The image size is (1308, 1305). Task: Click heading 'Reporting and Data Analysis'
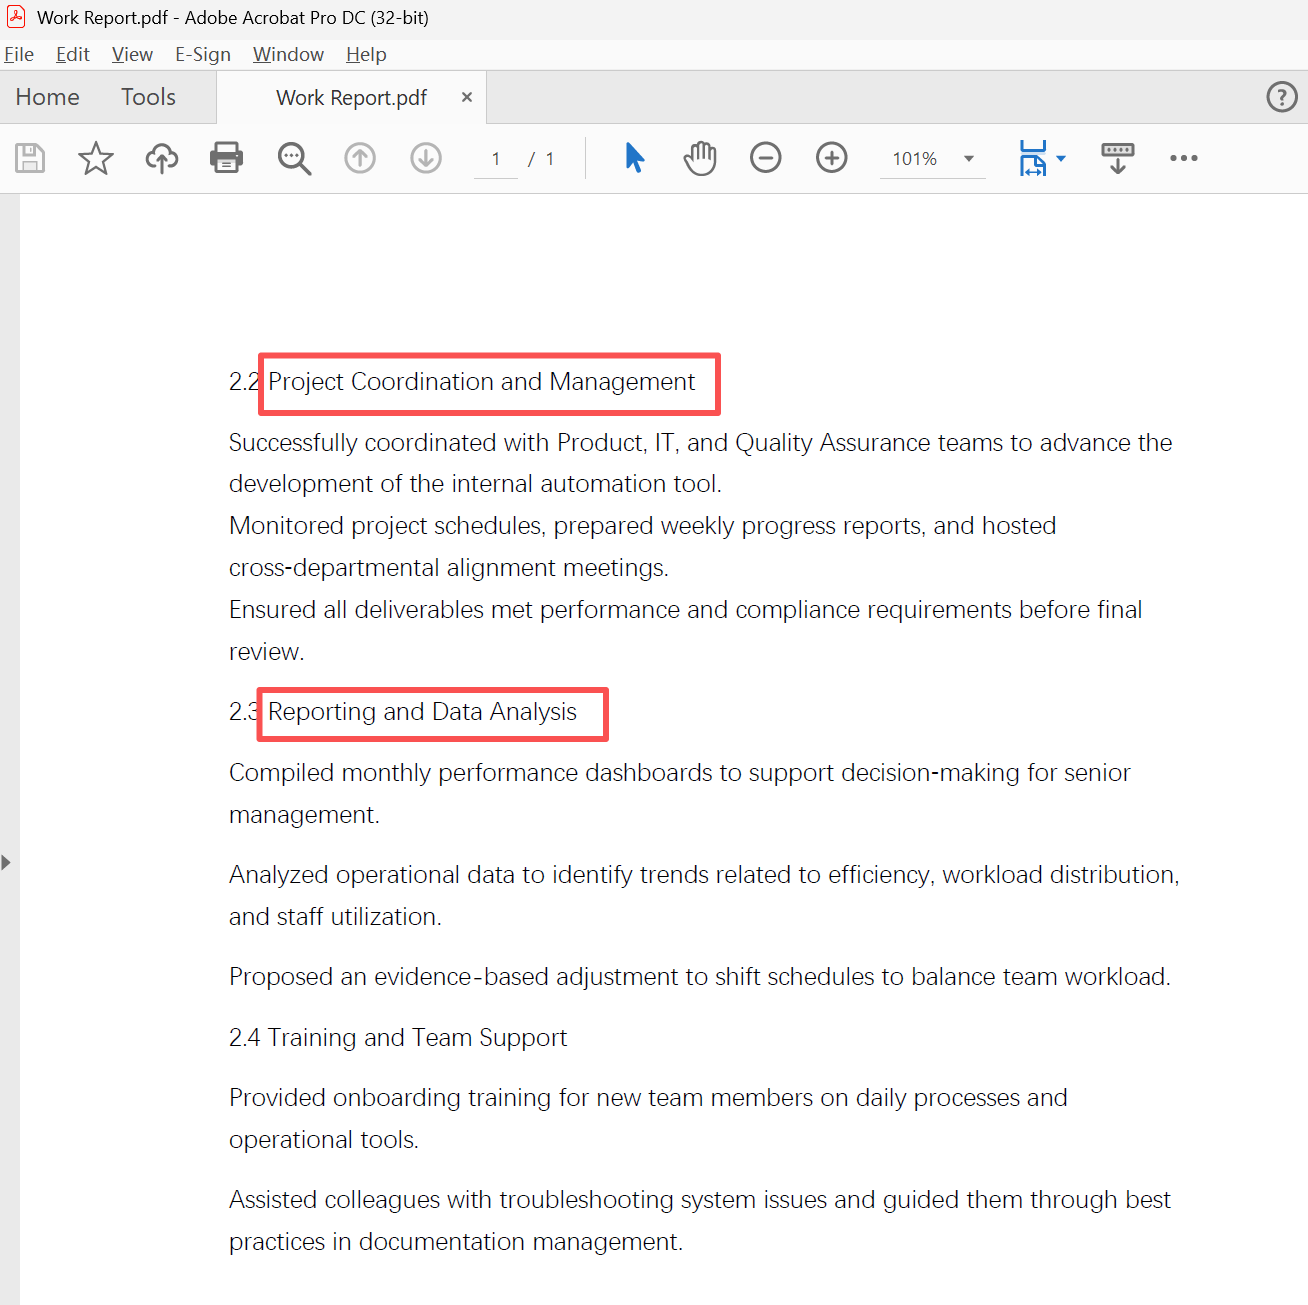point(422,712)
